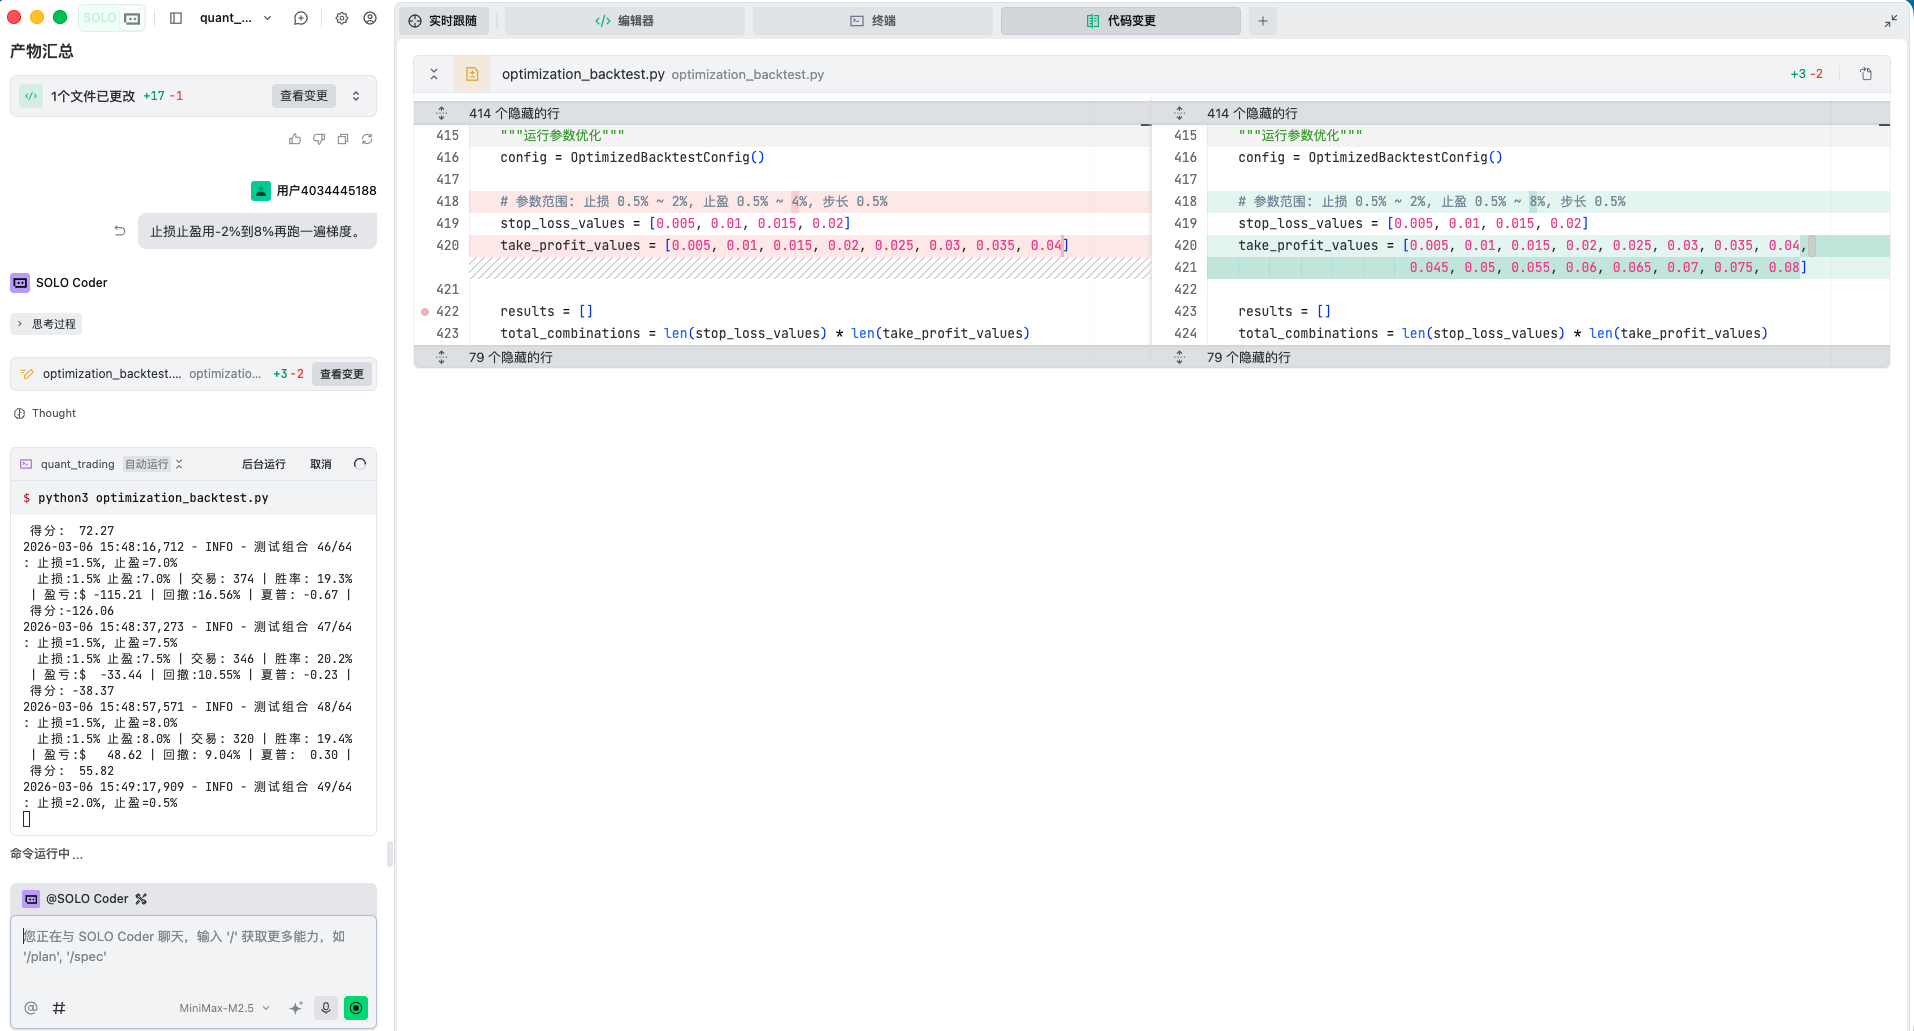The image size is (1914, 1031).
Task: Click 查看变更 for 1个文件已更改
Action: (303, 96)
